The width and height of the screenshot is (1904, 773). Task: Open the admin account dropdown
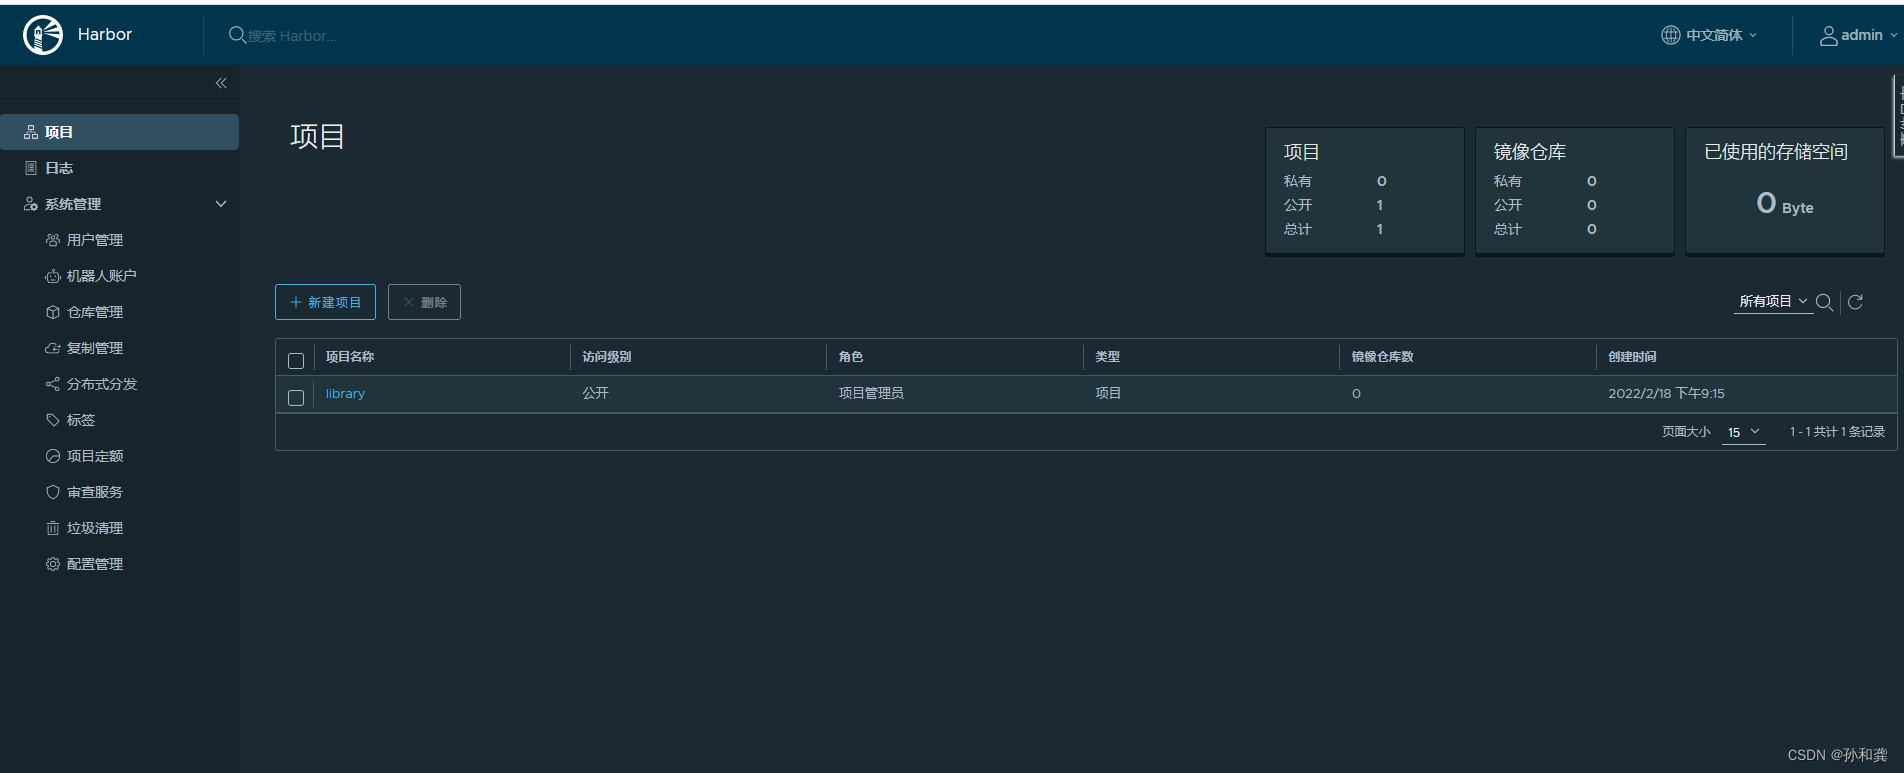pyautogui.click(x=1858, y=35)
